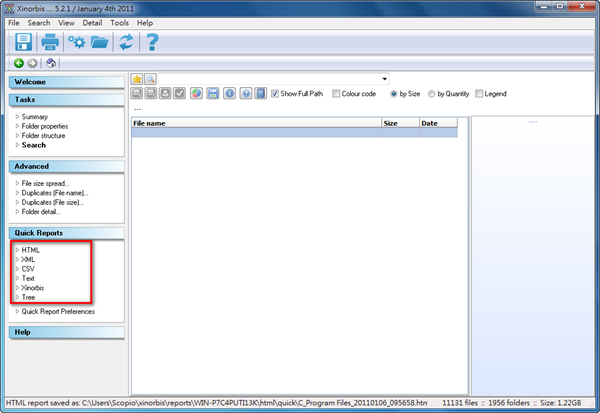Click the pie chart icon in results toolbar
This screenshot has width=600, height=413.
(x=197, y=94)
